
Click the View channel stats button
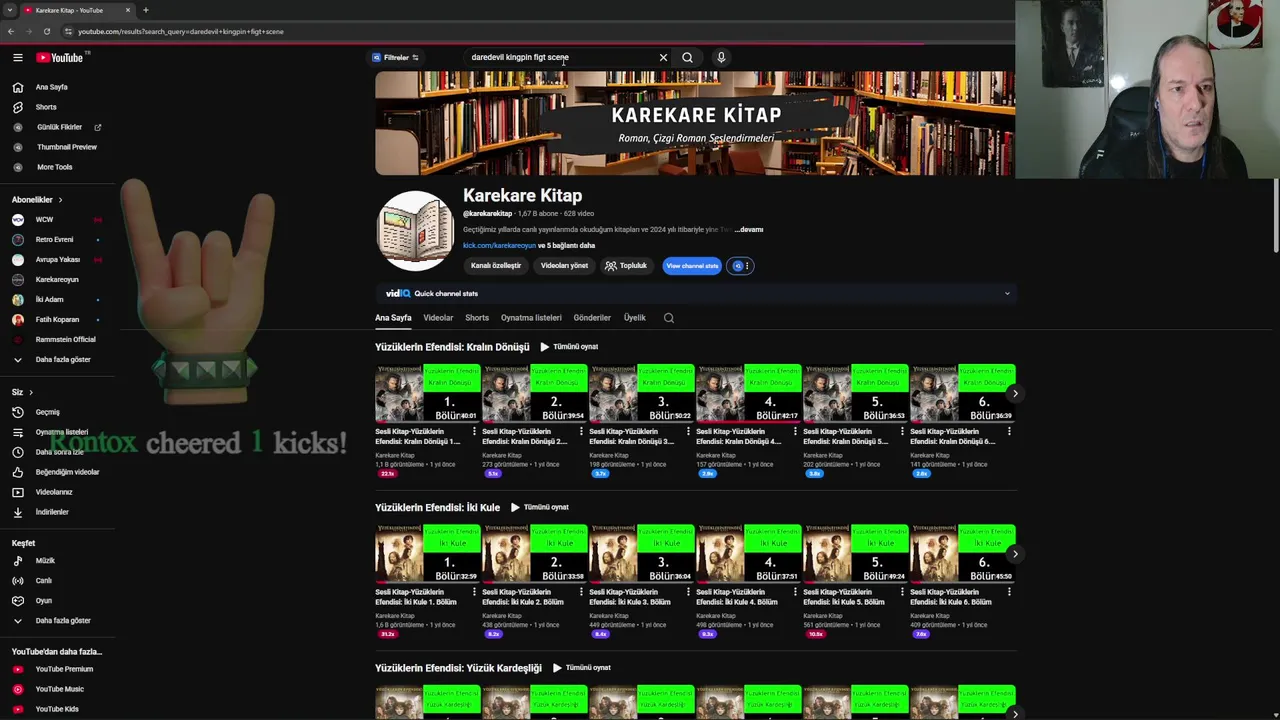[692, 266]
